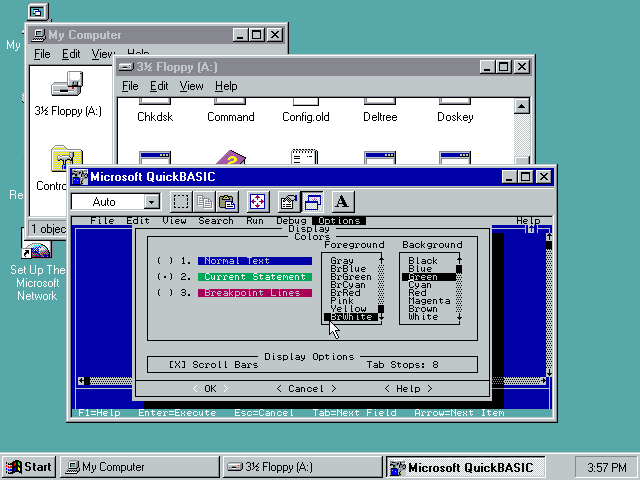Click the Set Up The Microsoft Network icon

[37, 271]
